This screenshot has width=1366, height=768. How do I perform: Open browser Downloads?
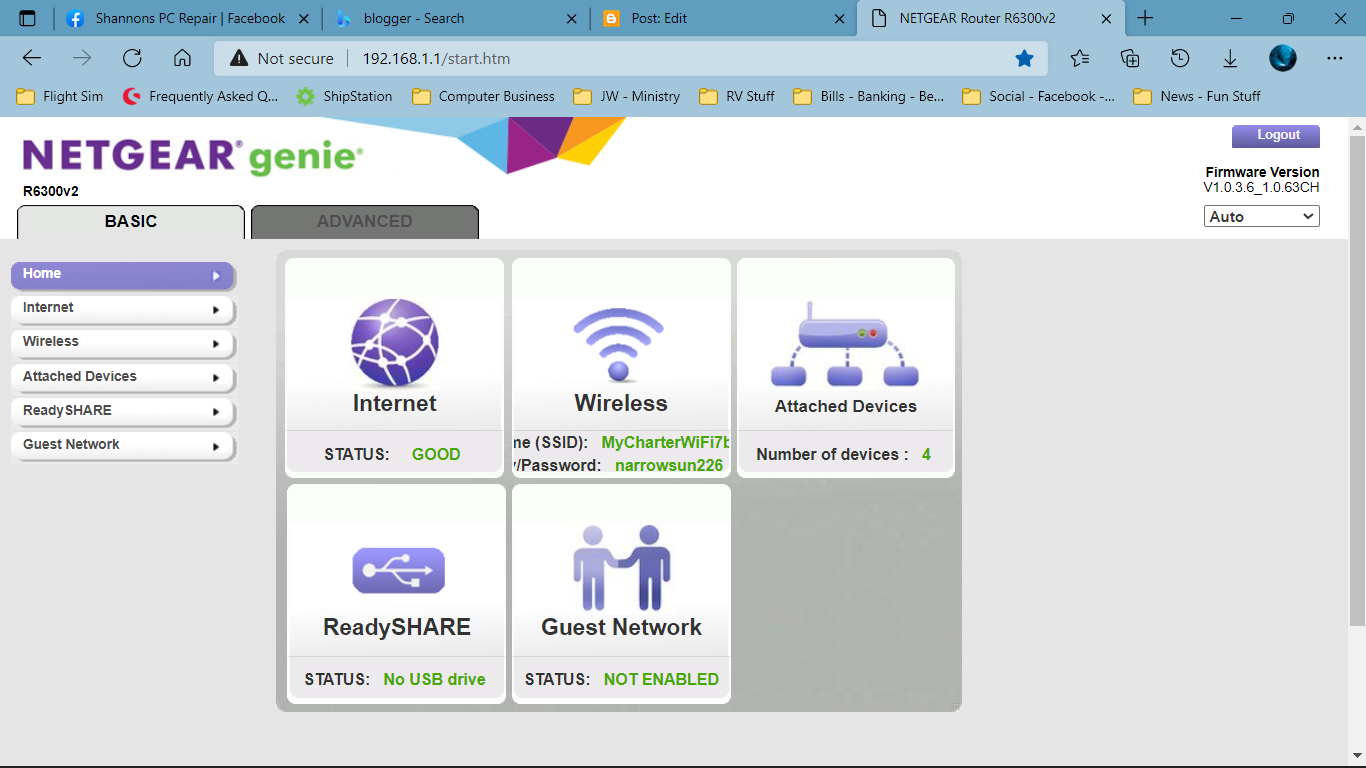click(1230, 58)
